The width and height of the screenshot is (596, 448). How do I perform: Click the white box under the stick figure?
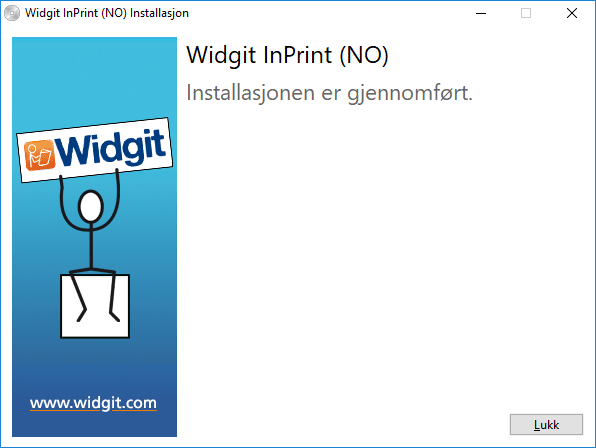(95, 306)
